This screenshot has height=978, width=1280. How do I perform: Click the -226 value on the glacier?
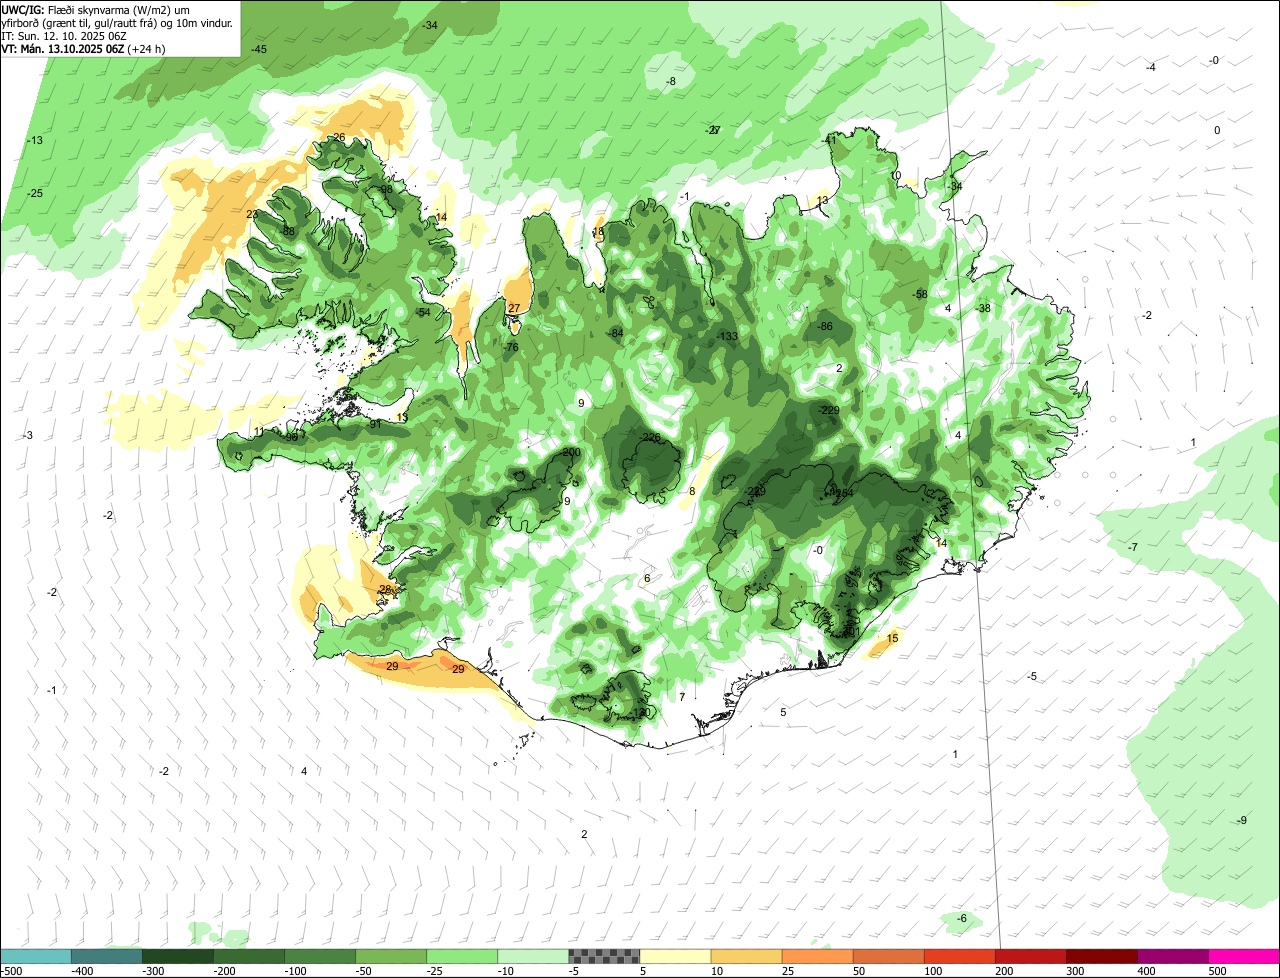point(650,438)
